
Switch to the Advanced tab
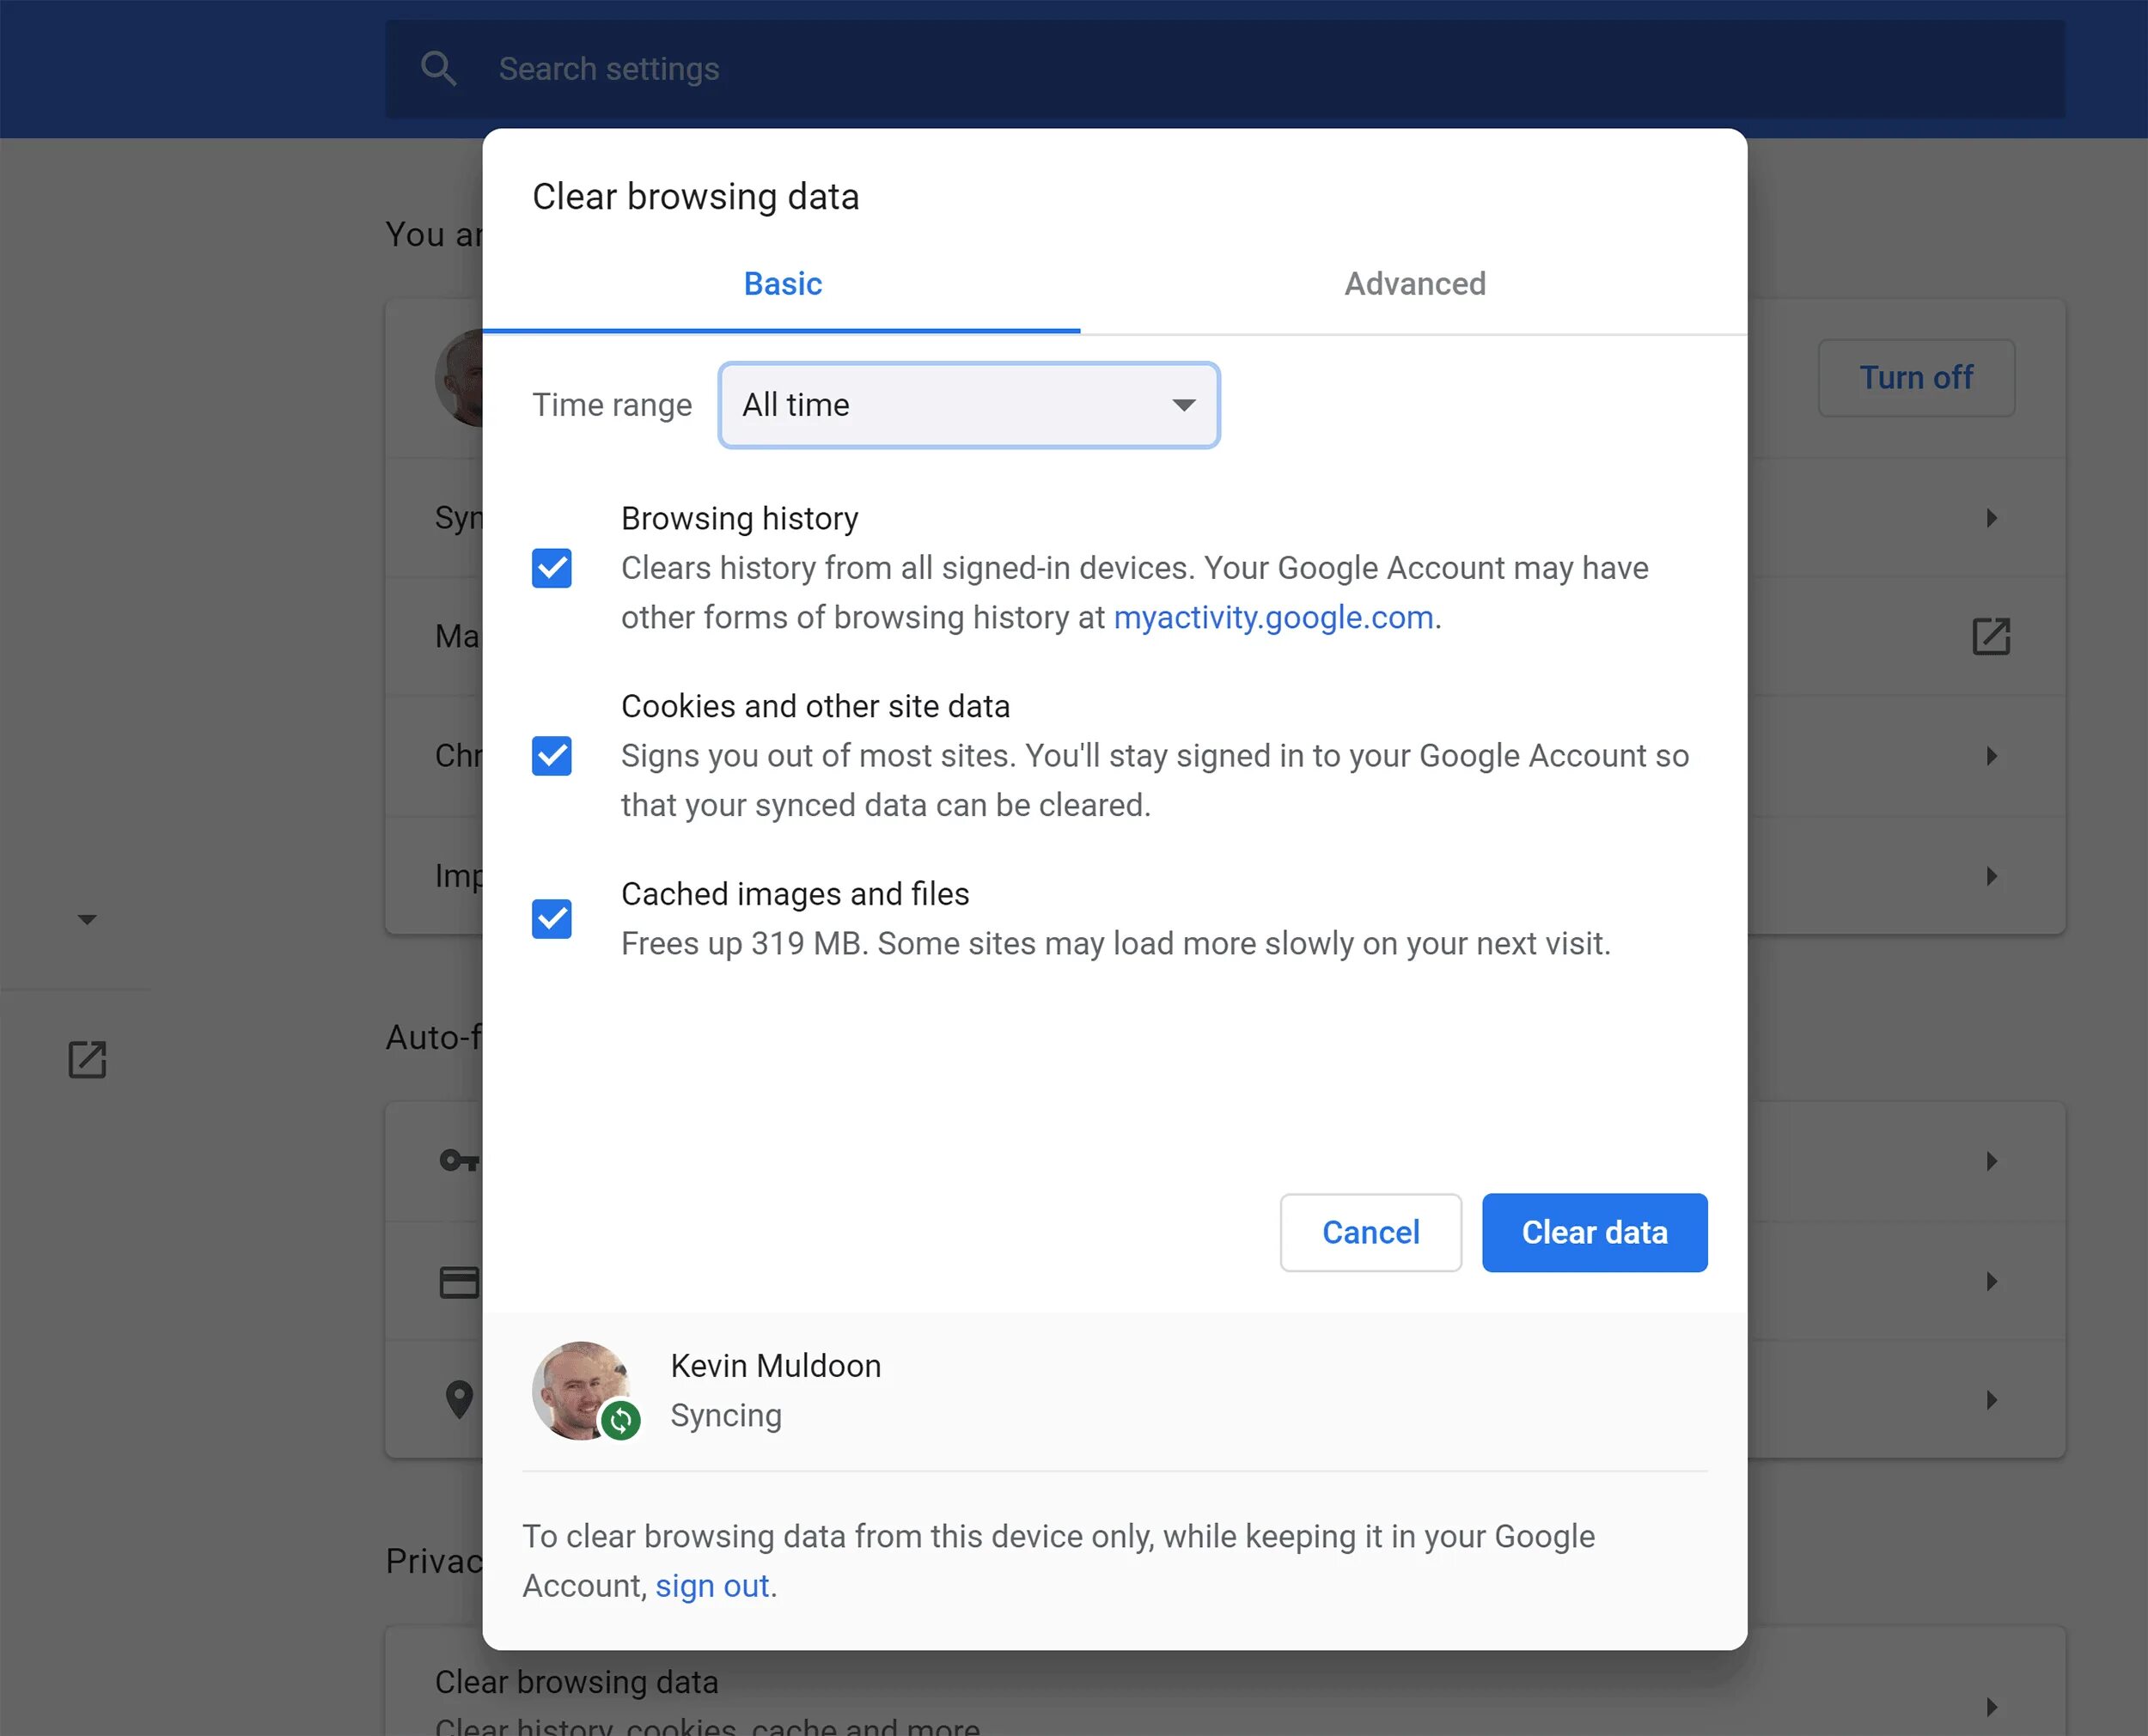1414,284
